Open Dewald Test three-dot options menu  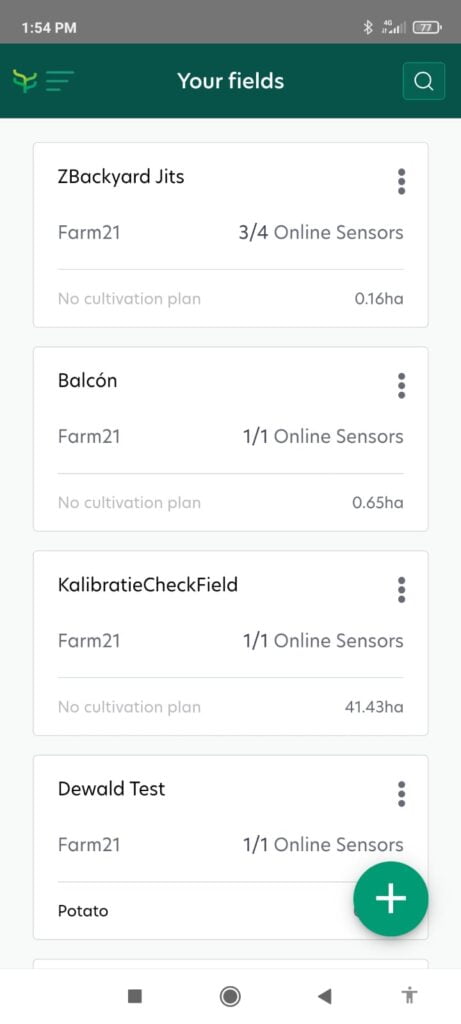click(402, 794)
